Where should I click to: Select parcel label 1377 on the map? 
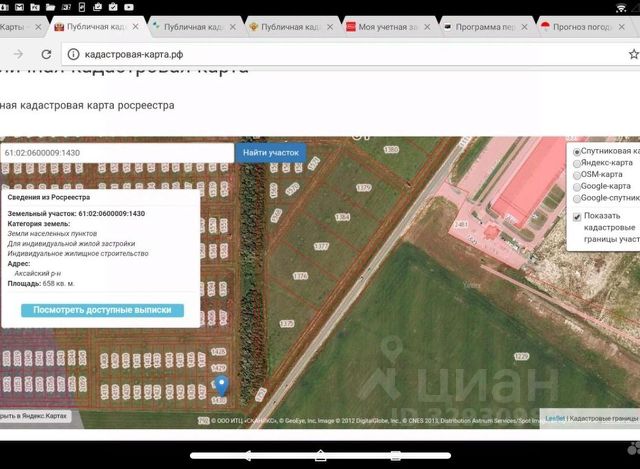point(321,247)
